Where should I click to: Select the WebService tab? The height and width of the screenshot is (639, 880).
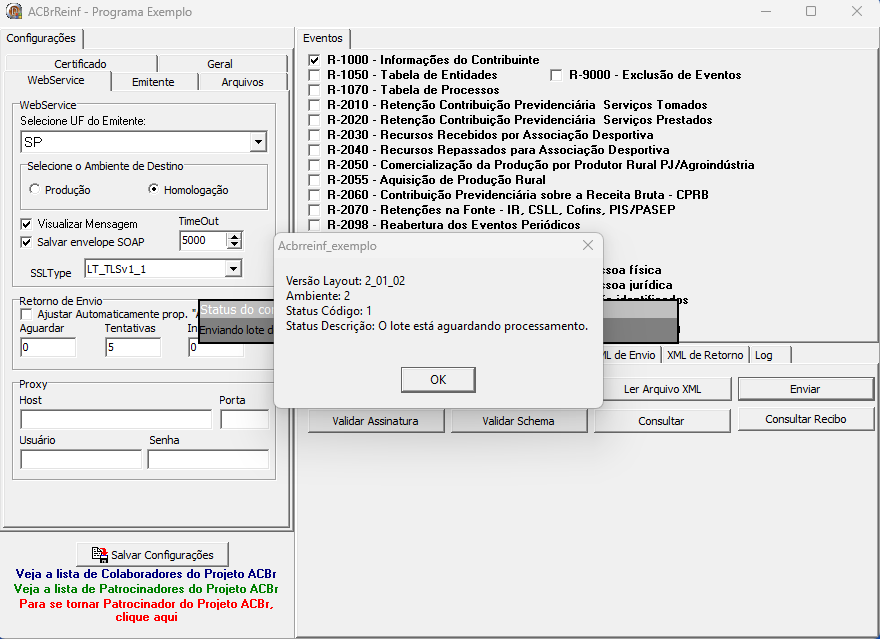click(56, 80)
